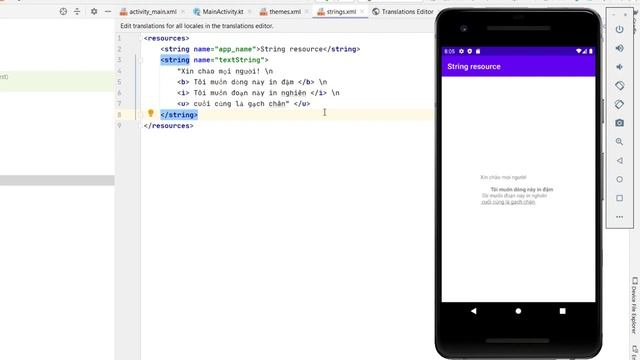The image size is (640, 360).
Task: Take an emulator screenshot with camera icon
Action: [619, 123]
